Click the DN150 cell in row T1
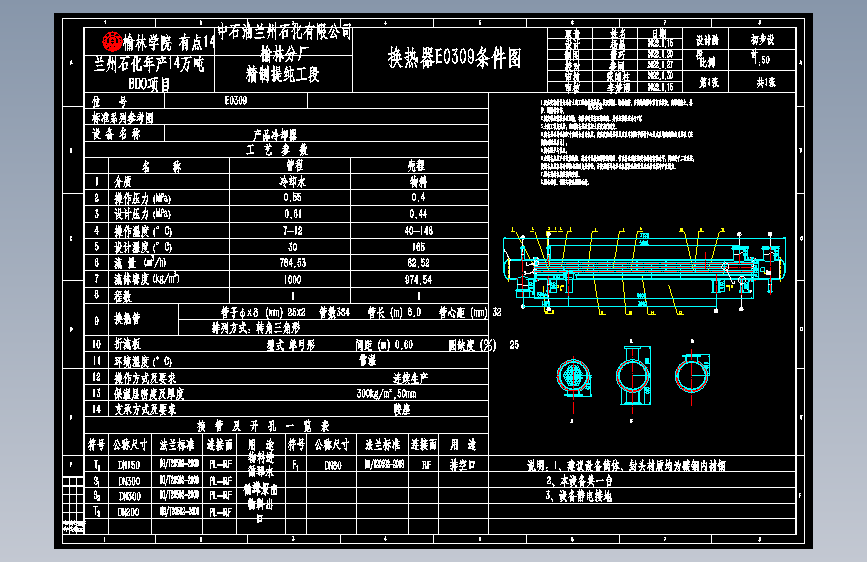Image resolution: width=867 pixels, height=562 pixels. coord(129,465)
